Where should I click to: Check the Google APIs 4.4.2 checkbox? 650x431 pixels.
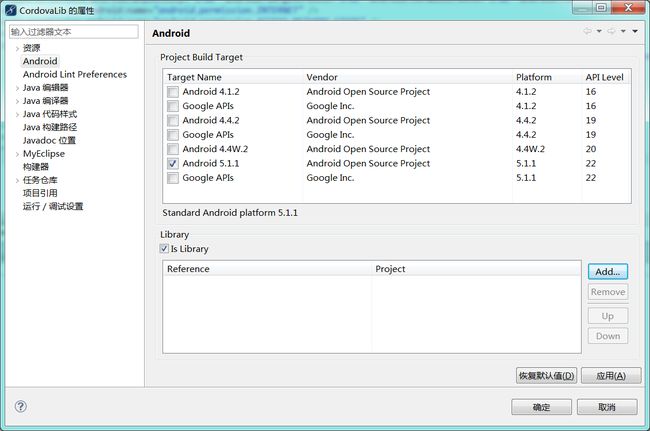pos(173,135)
